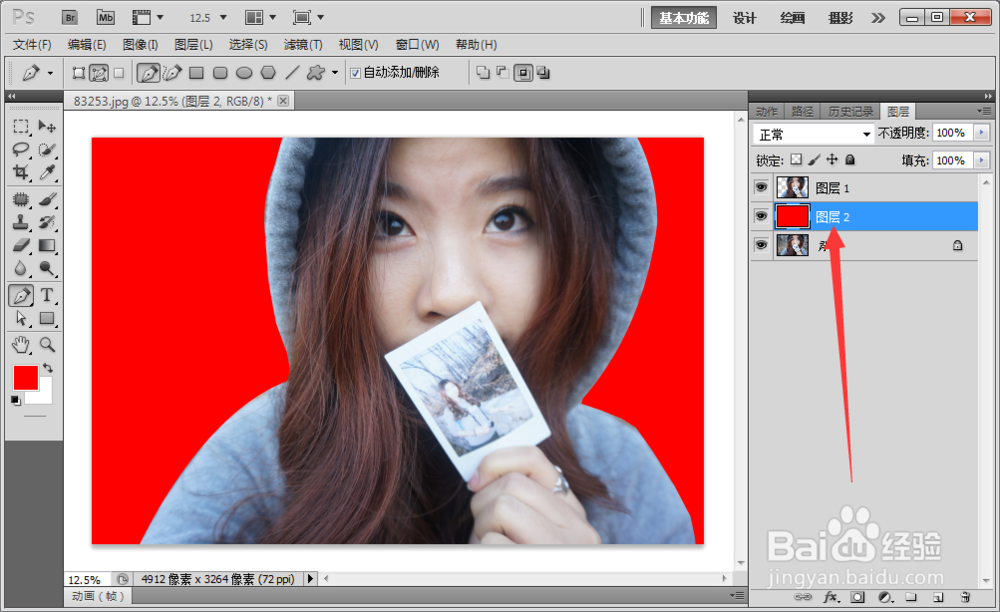Select the Clone Stamp tool

click(x=21, y=222)
